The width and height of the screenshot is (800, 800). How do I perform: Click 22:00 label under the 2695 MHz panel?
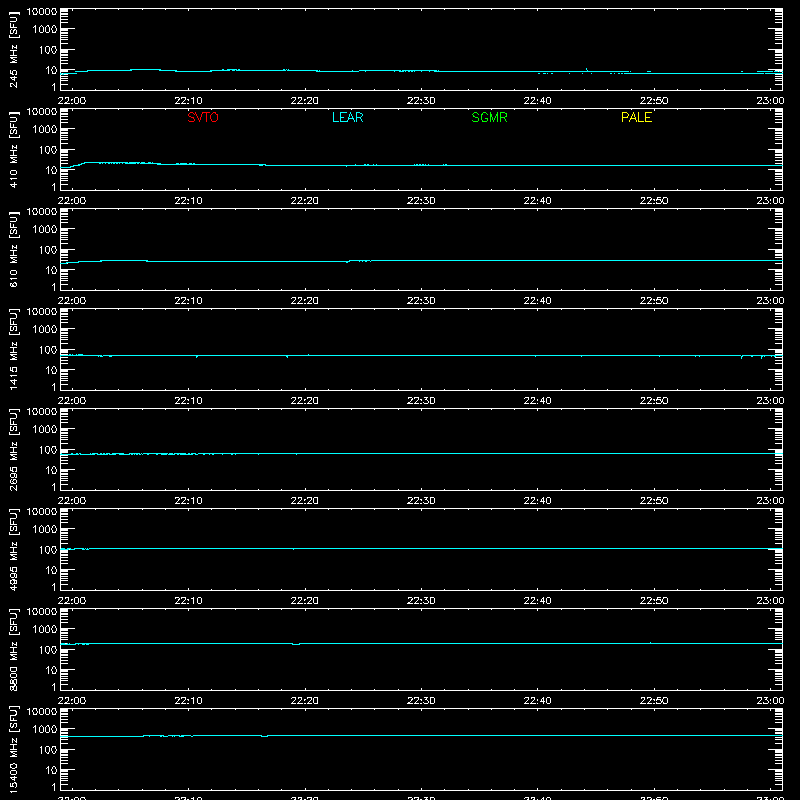coord(72,501)
